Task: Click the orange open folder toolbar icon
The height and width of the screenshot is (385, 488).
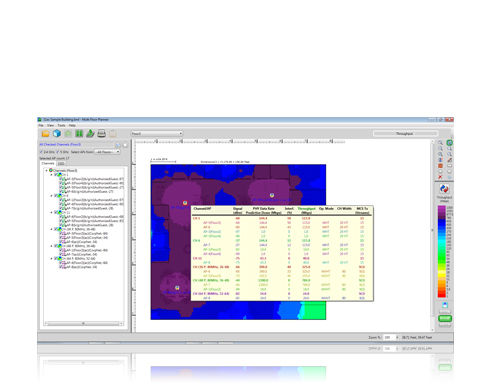Action: (45, 134)
